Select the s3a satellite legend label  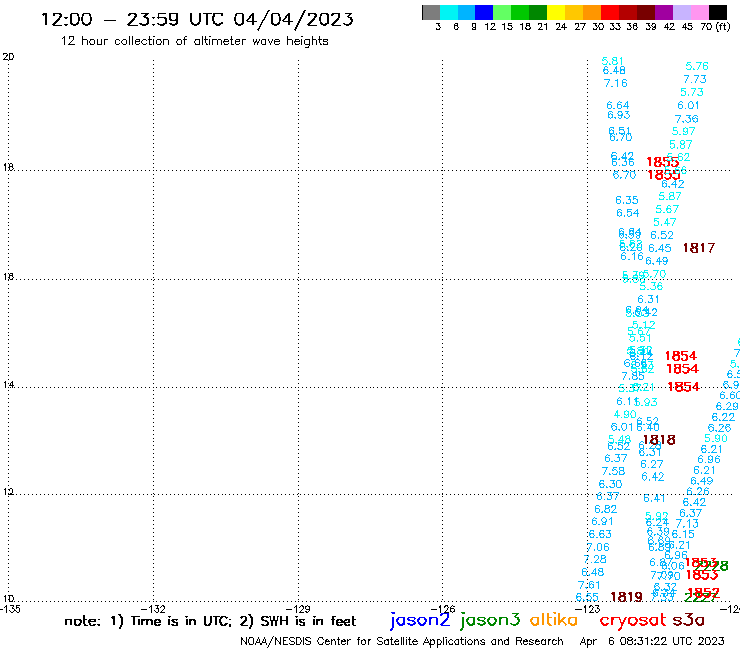(689, 620)
